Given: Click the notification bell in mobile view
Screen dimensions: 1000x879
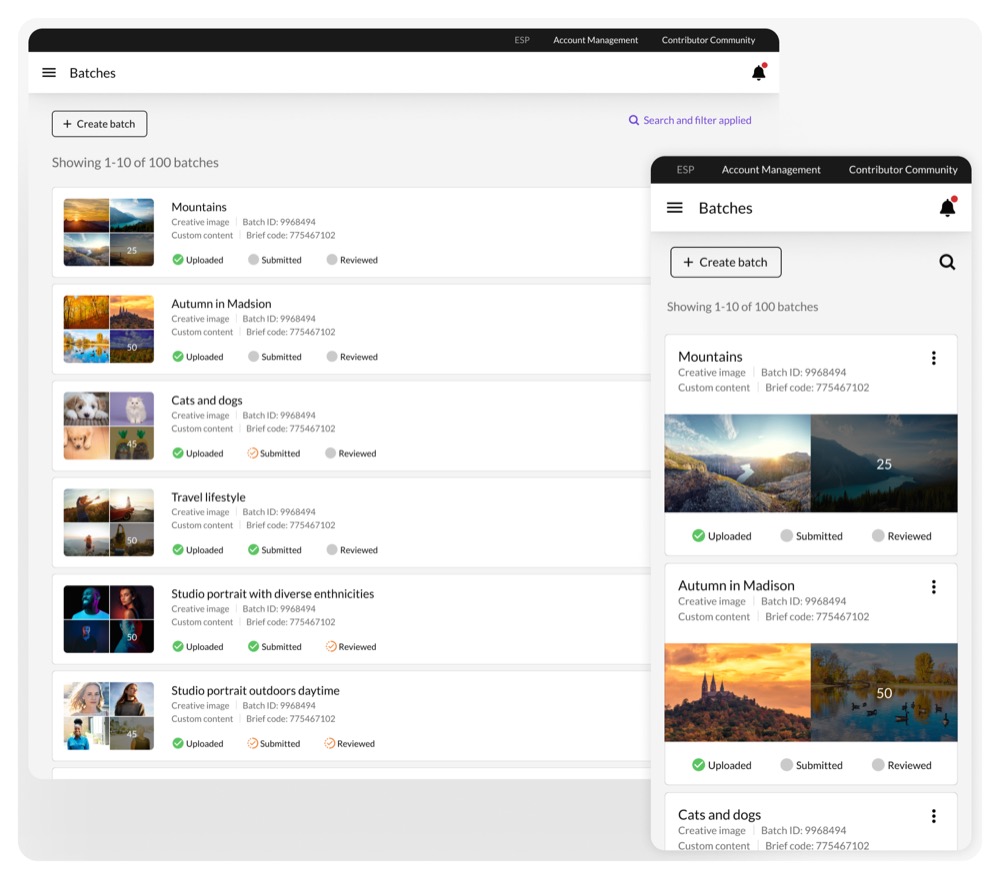Looking at the screenshot, I should click(947, 208).
